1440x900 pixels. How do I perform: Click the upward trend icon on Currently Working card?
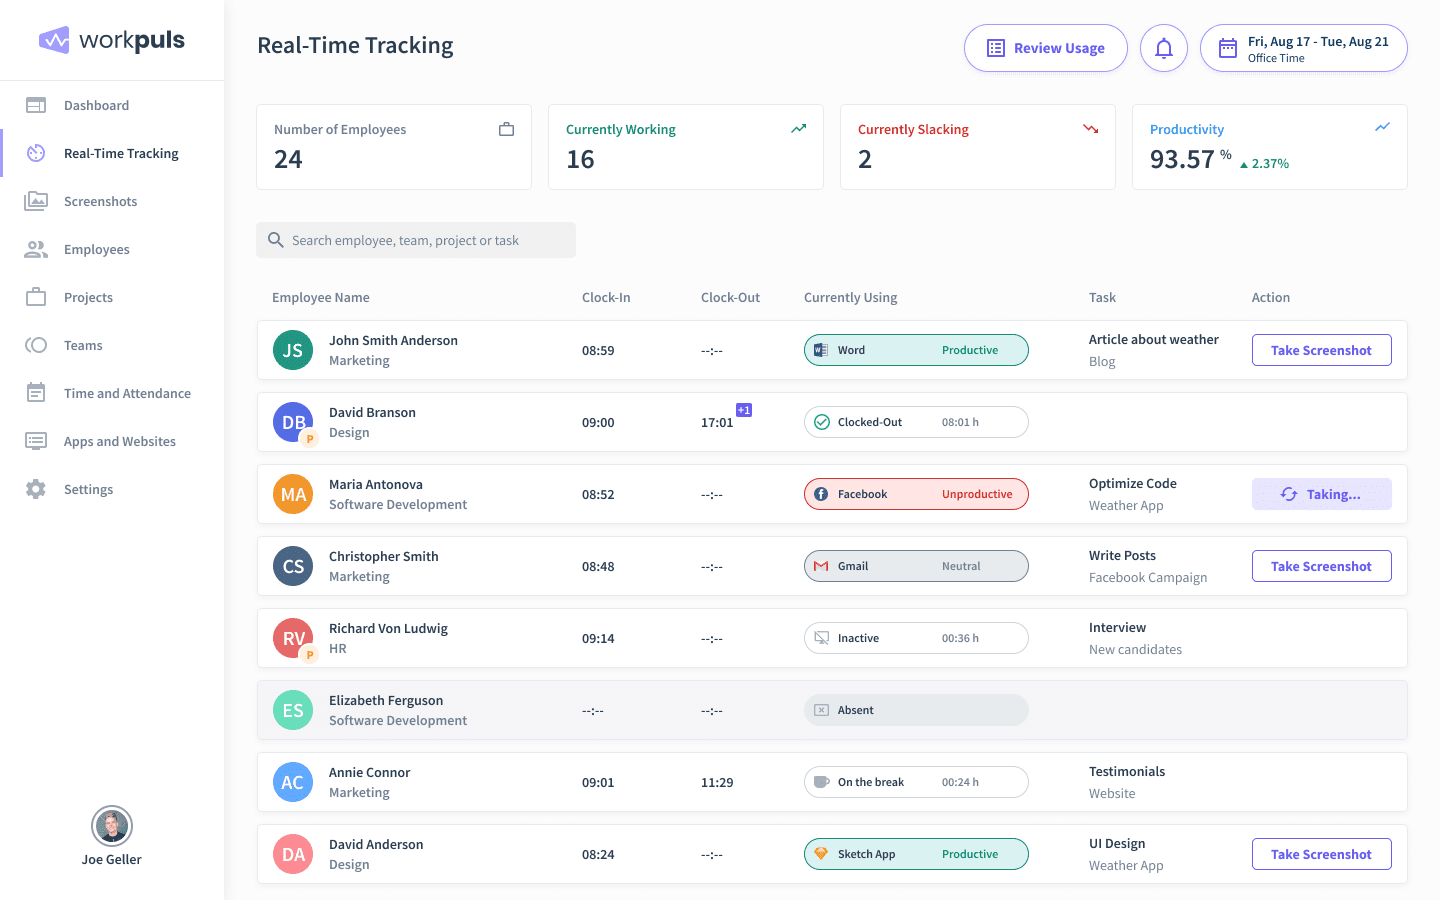[x=798, y=128]
